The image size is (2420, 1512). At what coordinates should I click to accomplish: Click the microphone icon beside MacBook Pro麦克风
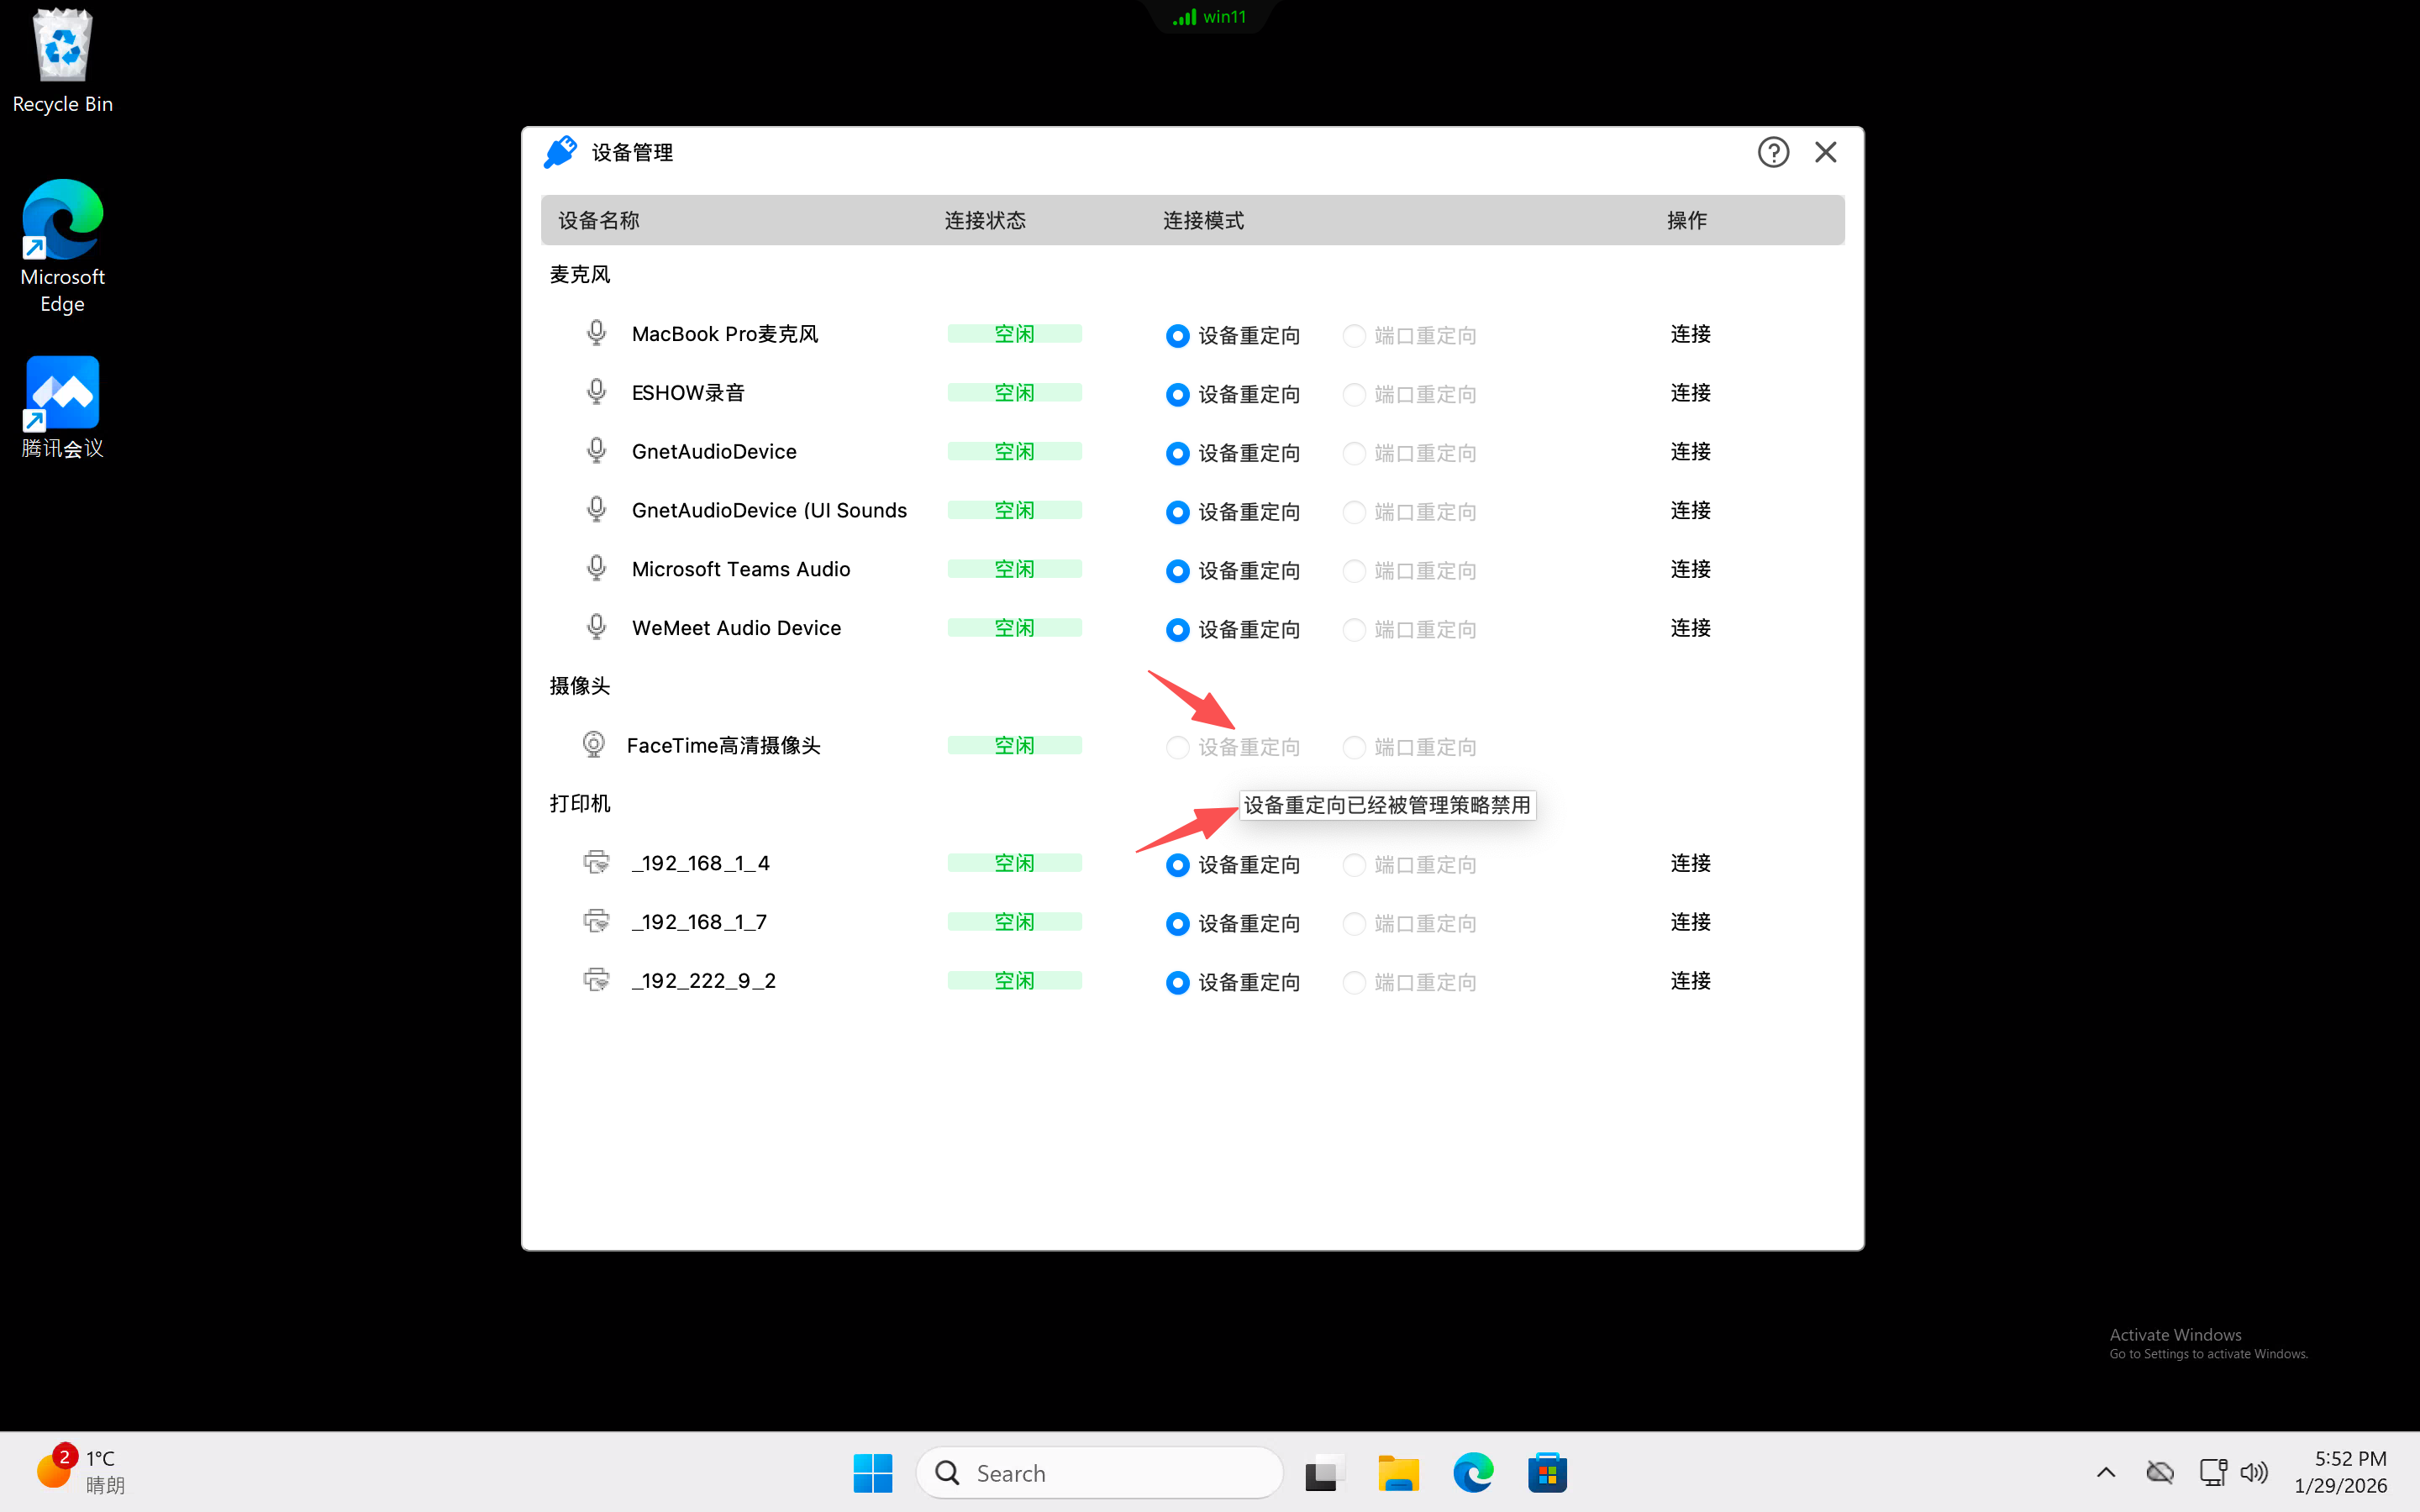[x=596, y=333]
